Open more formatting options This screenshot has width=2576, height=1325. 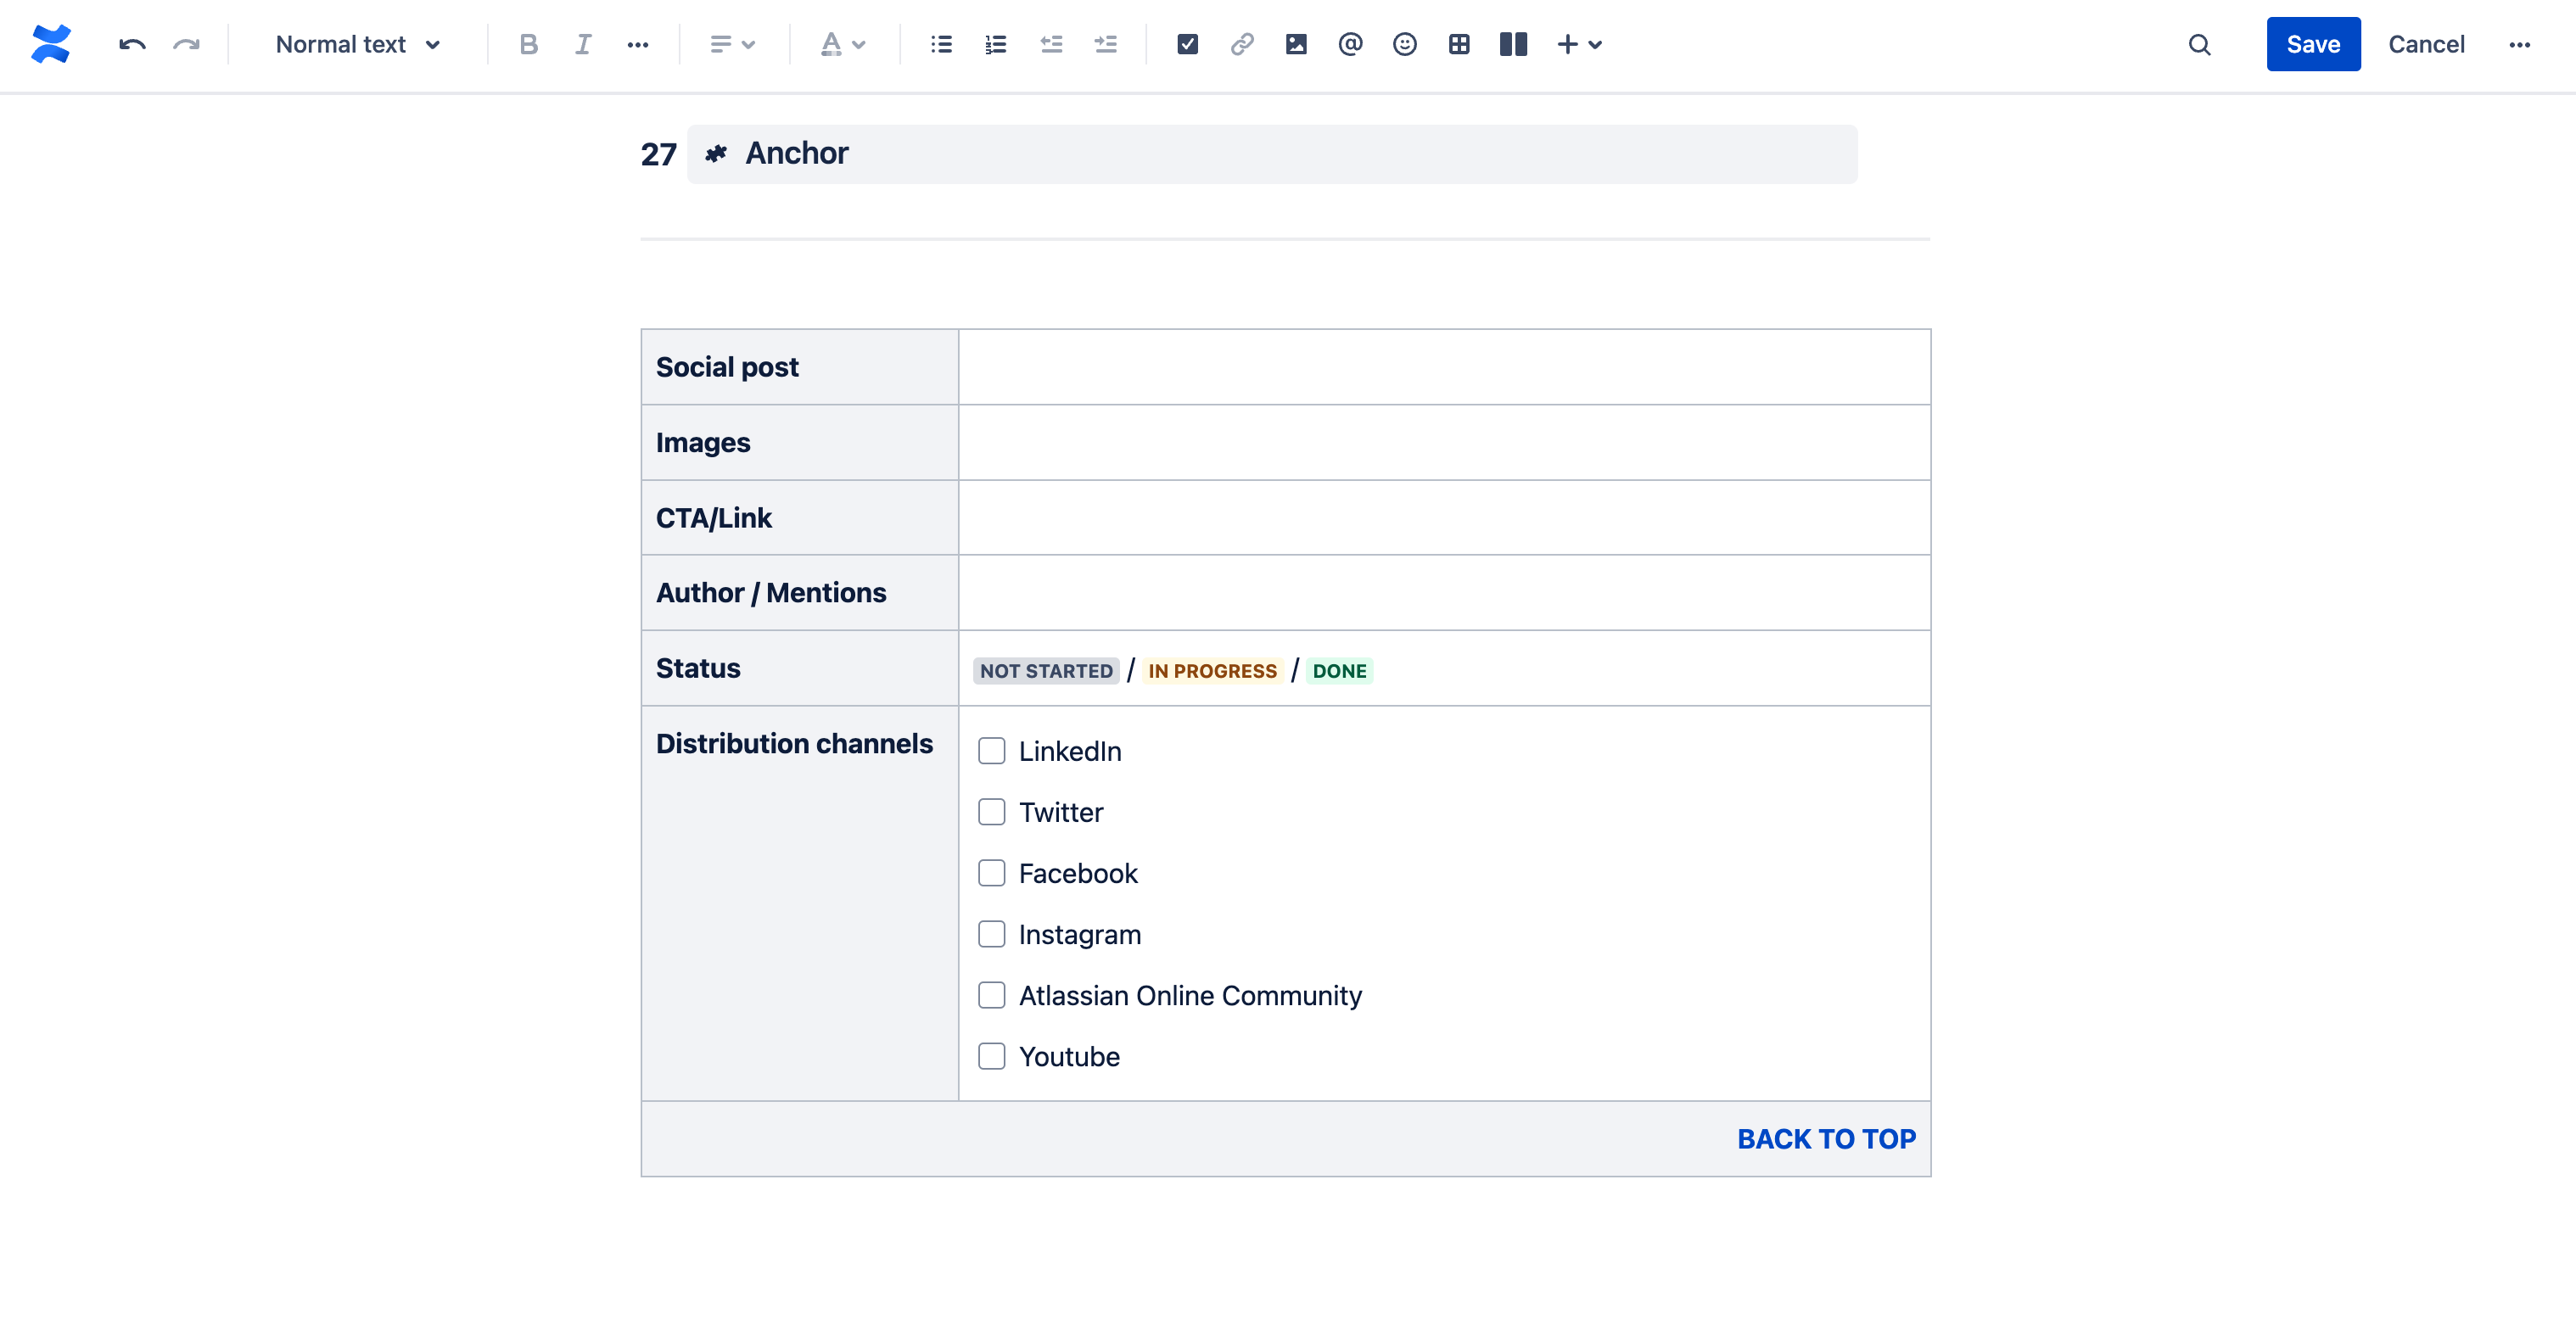(638, 44)
